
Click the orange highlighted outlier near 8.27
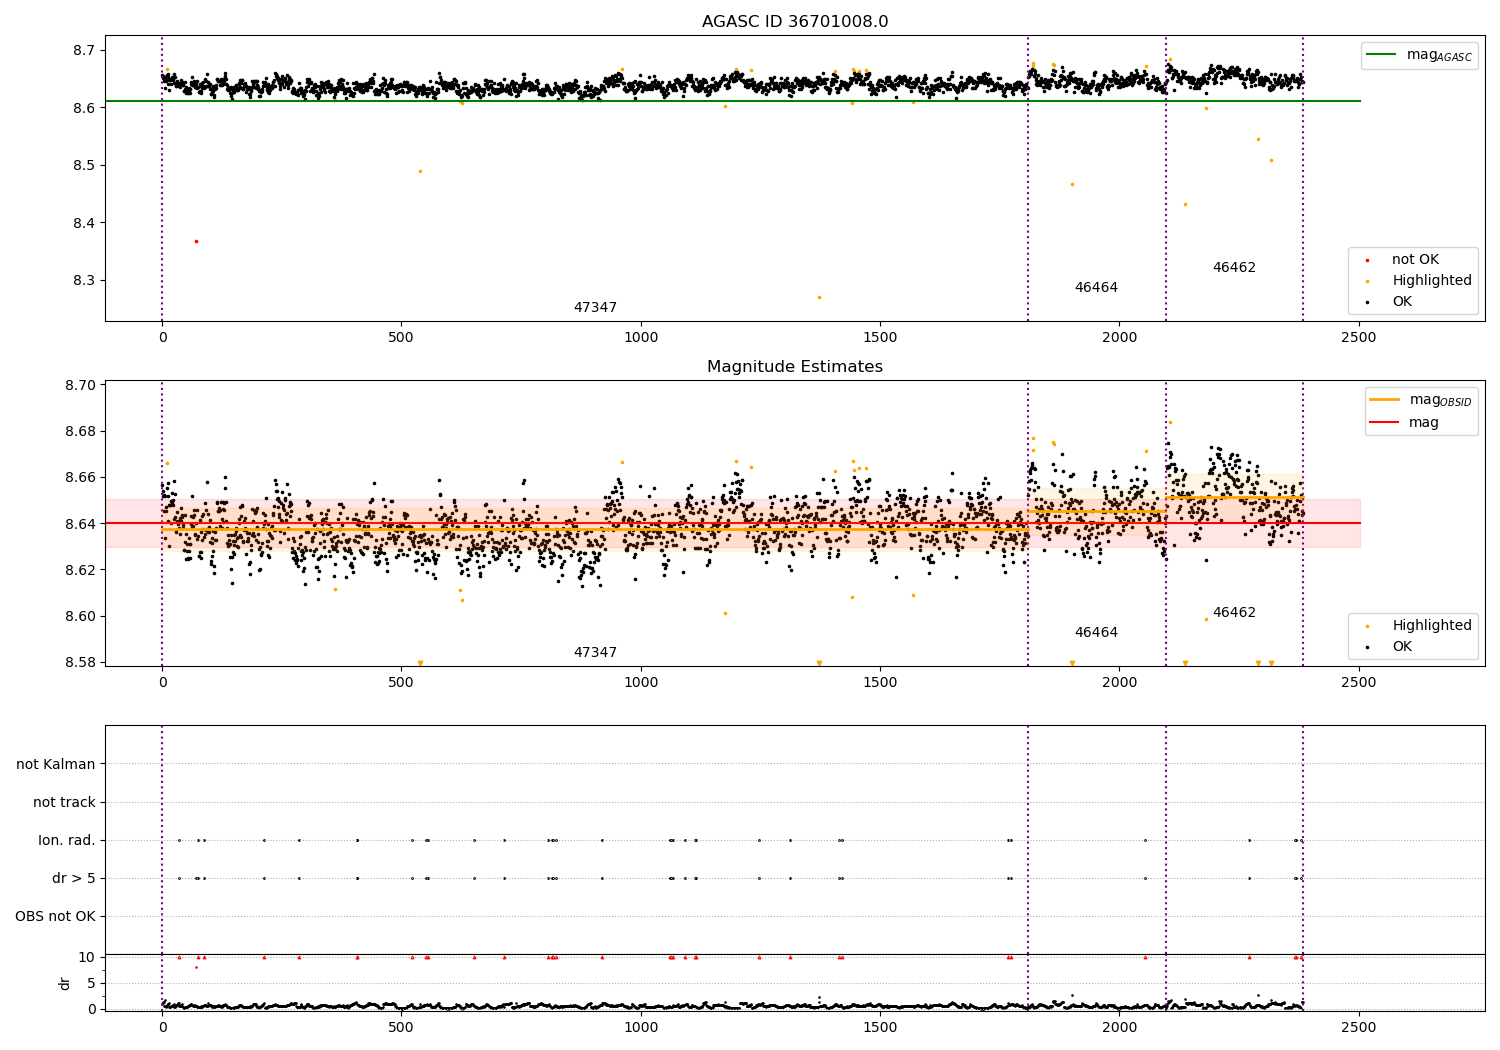click(819, 297)
